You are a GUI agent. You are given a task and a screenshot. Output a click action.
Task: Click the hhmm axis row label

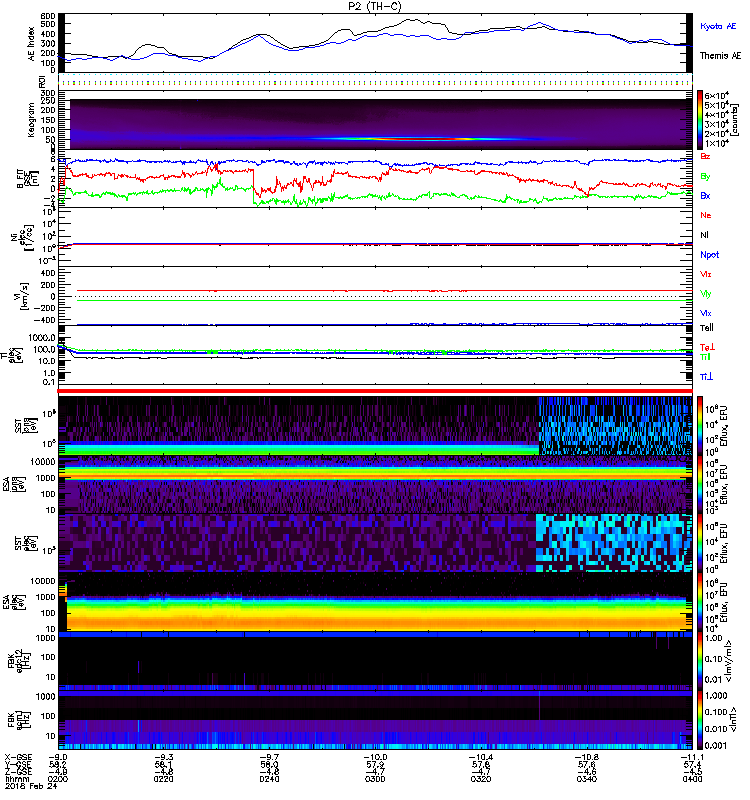pos(15,779)
